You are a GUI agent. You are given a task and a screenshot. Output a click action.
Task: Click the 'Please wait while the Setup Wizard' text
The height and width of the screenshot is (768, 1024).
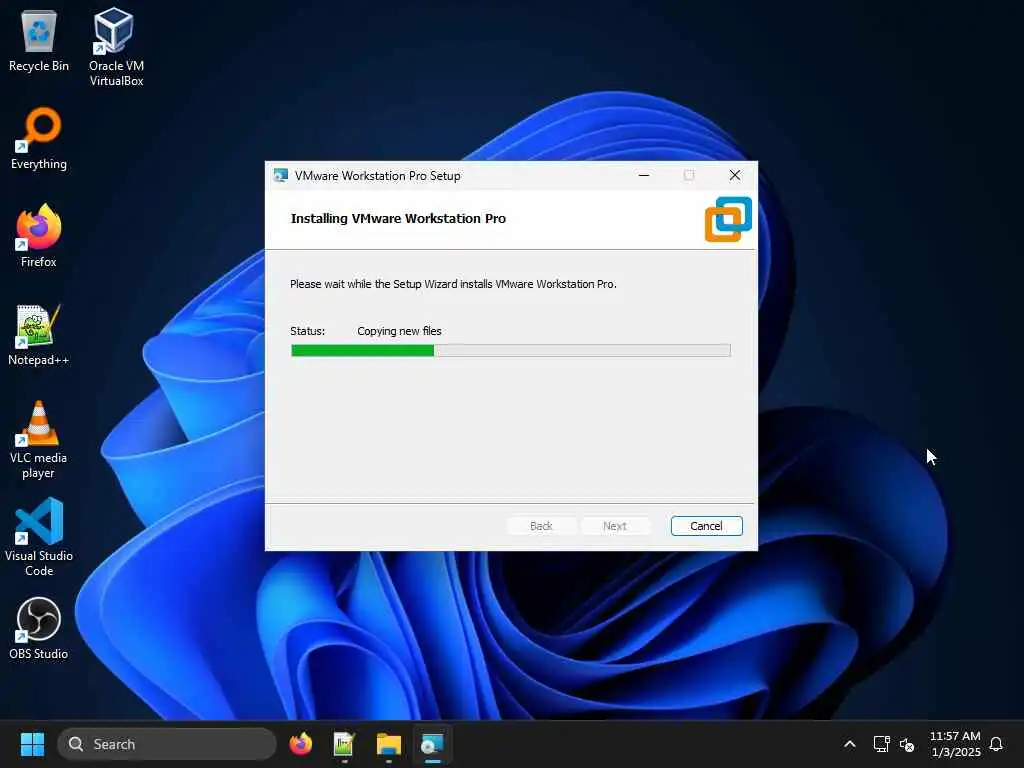(453, 284)
